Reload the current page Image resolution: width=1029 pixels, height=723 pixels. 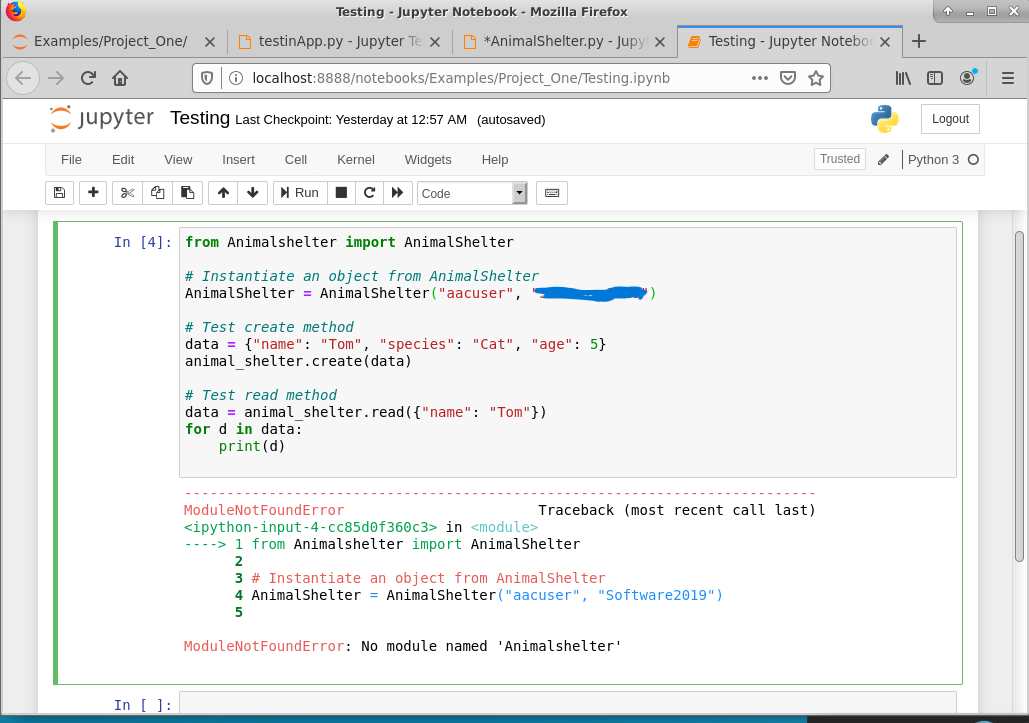coord(88,78)
